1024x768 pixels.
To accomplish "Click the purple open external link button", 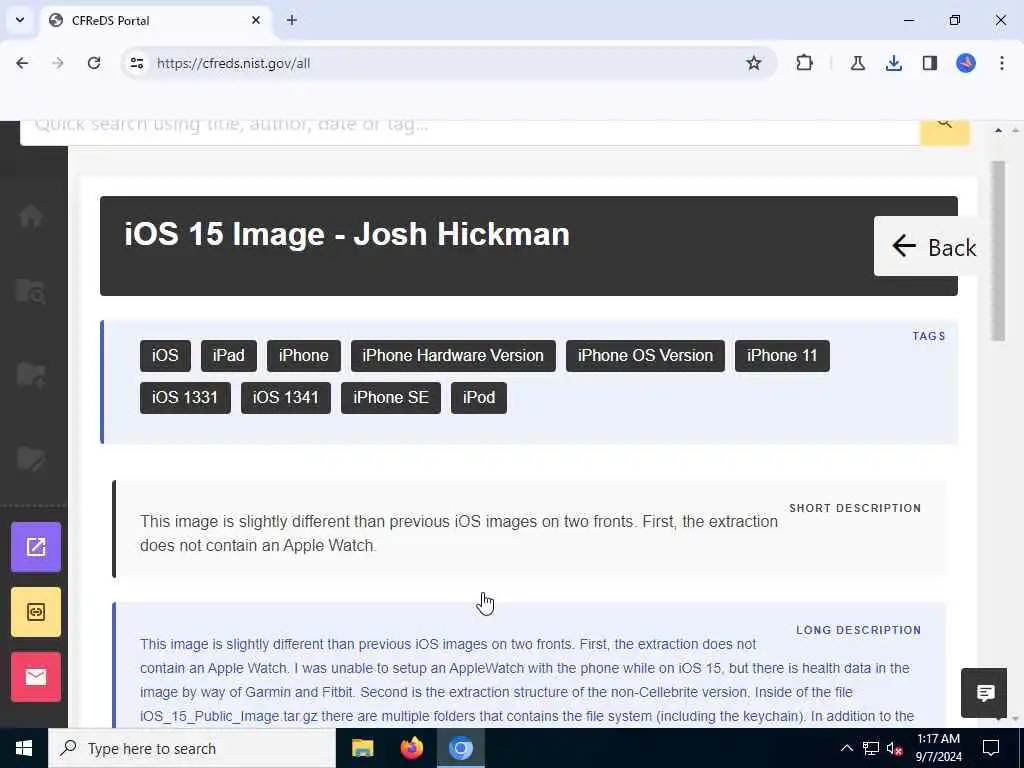I will 36,547.
